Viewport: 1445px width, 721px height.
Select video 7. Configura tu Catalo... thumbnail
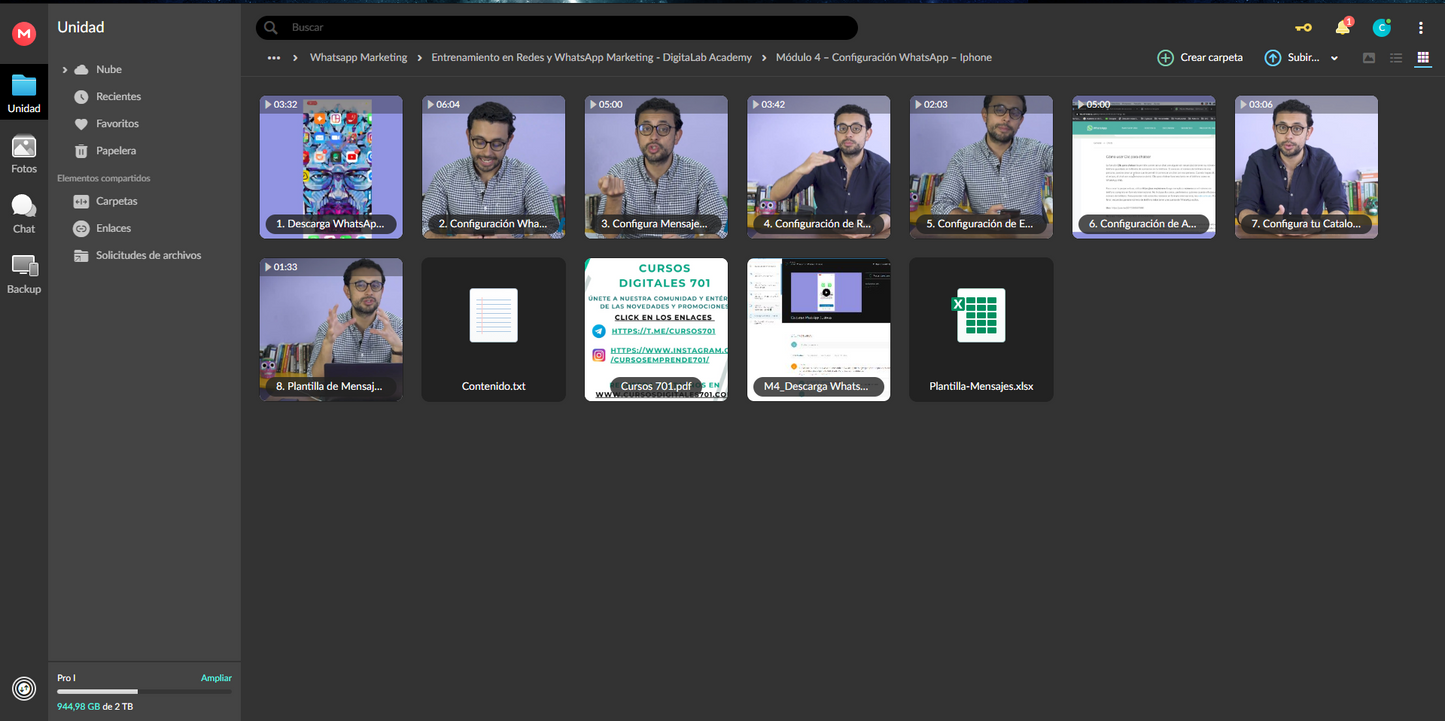click(1306, 167)
